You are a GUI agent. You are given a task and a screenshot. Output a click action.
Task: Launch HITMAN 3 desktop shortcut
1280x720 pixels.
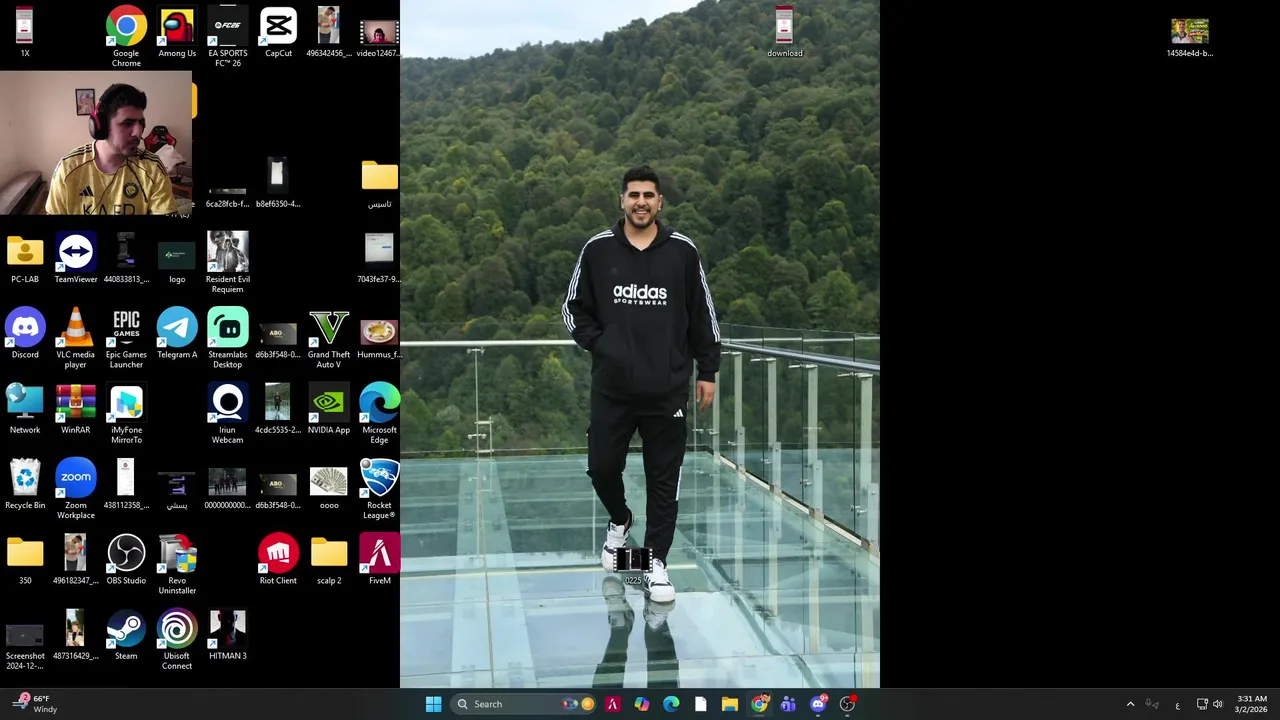(227, 636)
